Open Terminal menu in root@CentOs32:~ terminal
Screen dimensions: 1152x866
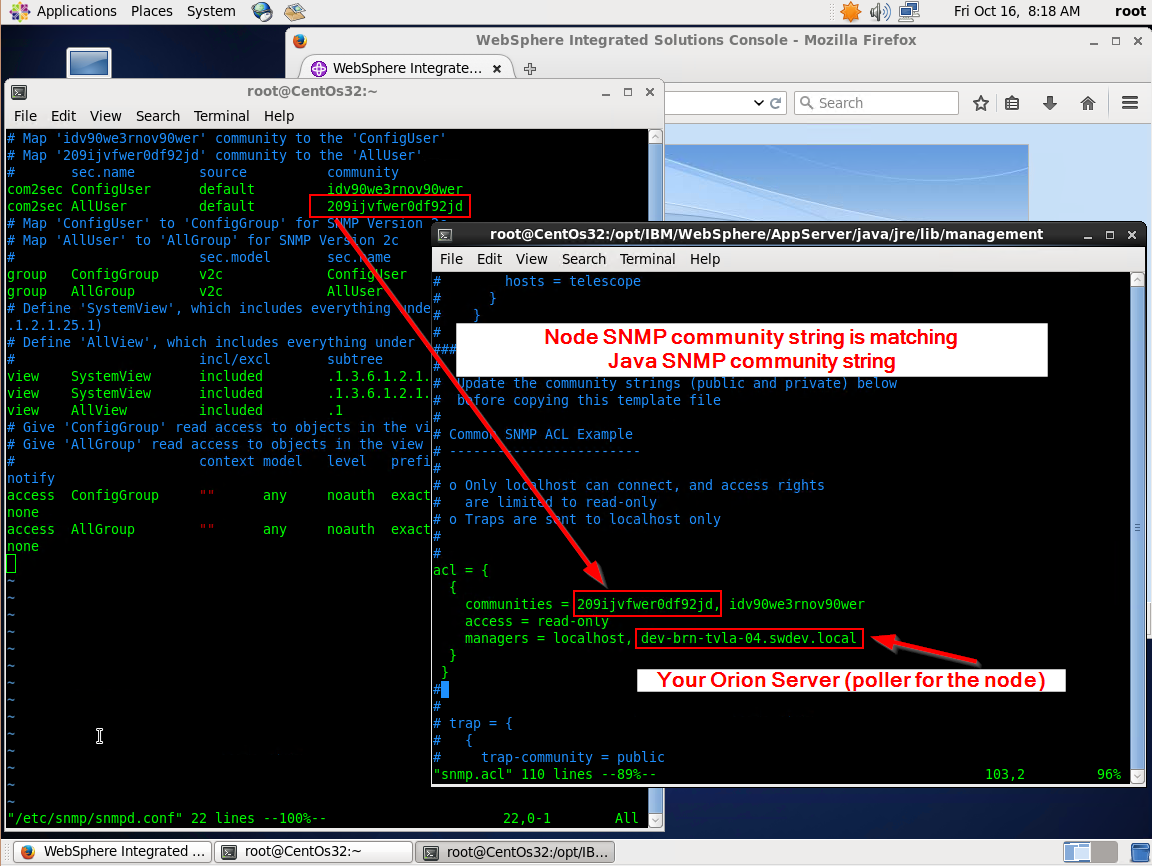click(x=222, y=116)
